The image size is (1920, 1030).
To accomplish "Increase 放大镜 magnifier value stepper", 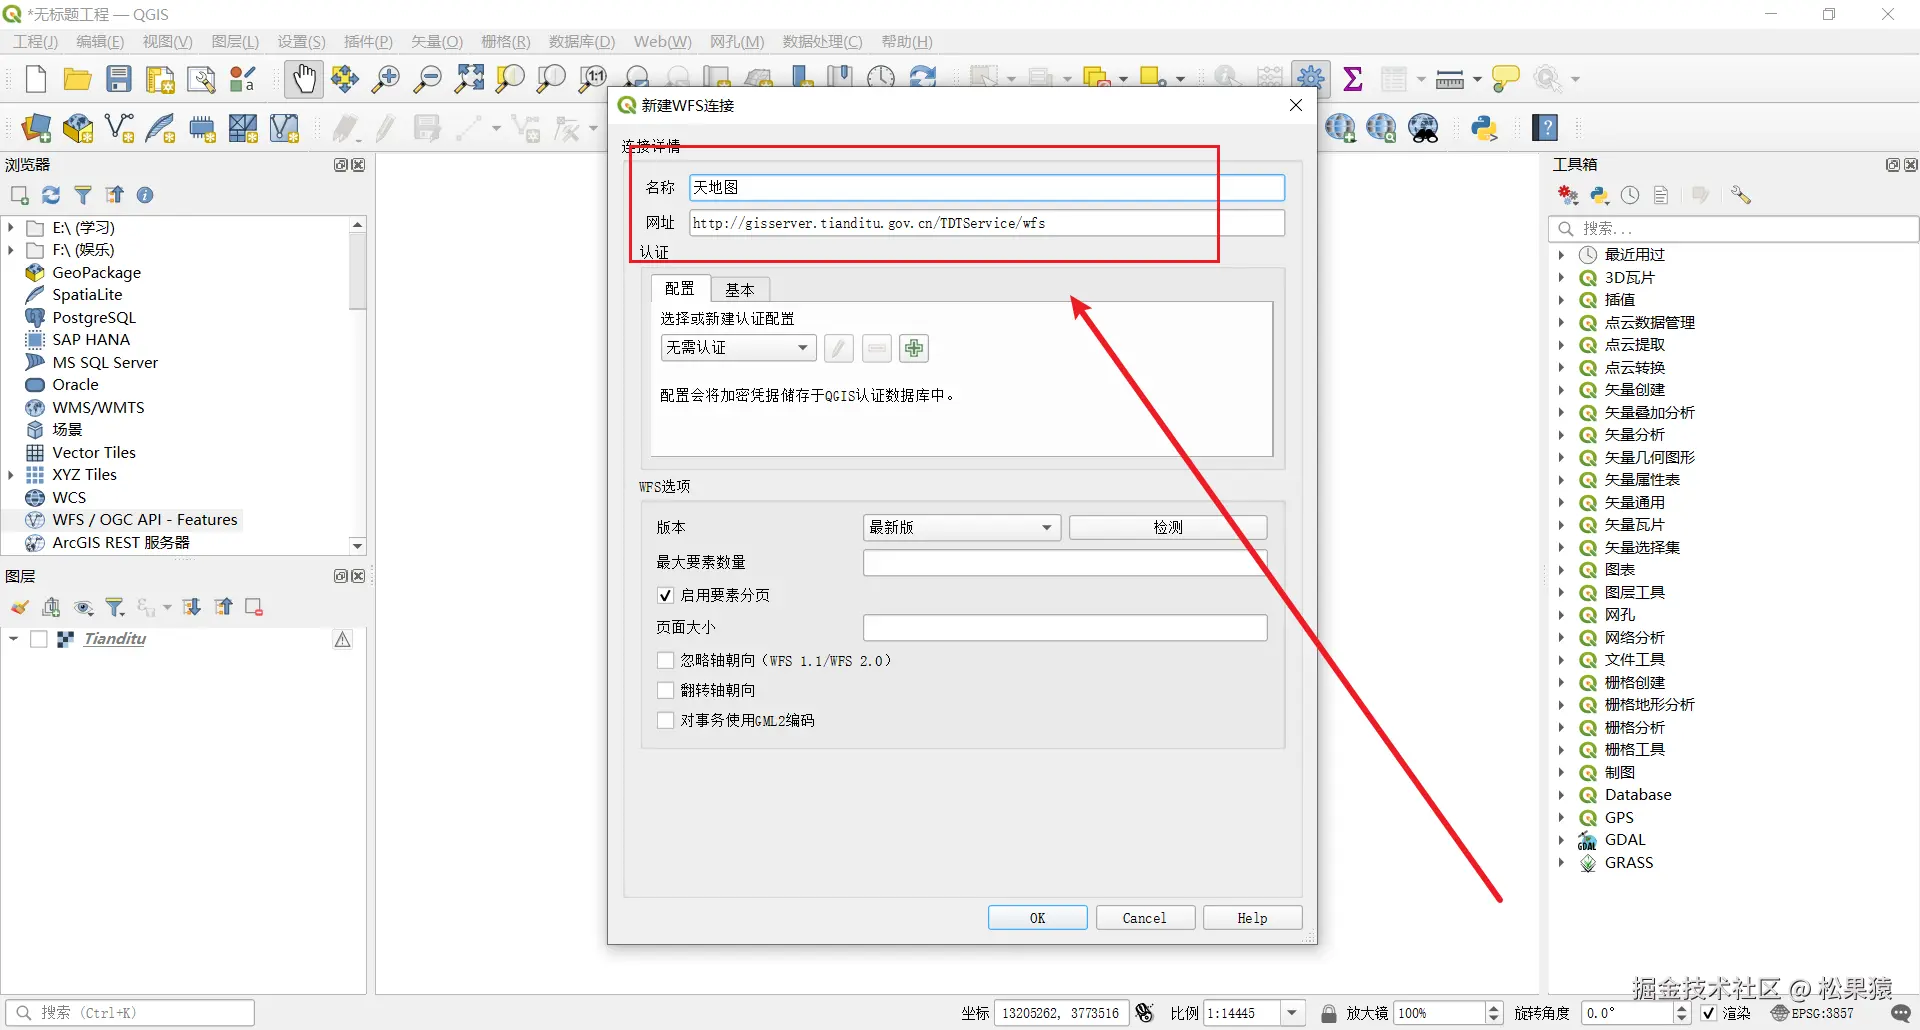I will pyautogui.click(x=1494, y=1007).
